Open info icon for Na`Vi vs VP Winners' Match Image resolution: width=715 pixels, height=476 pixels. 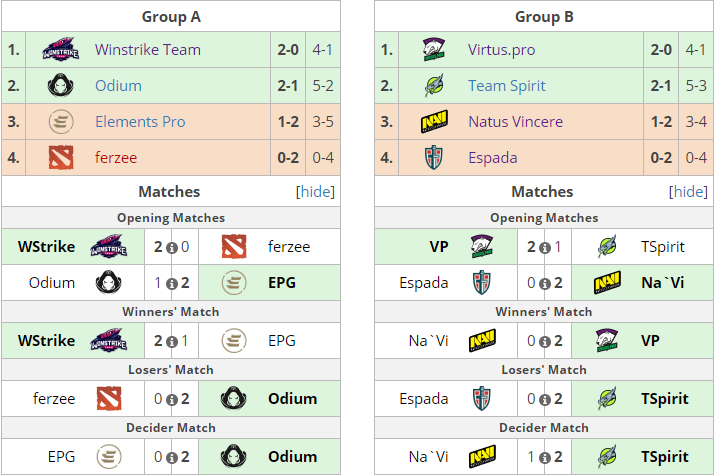545,341
